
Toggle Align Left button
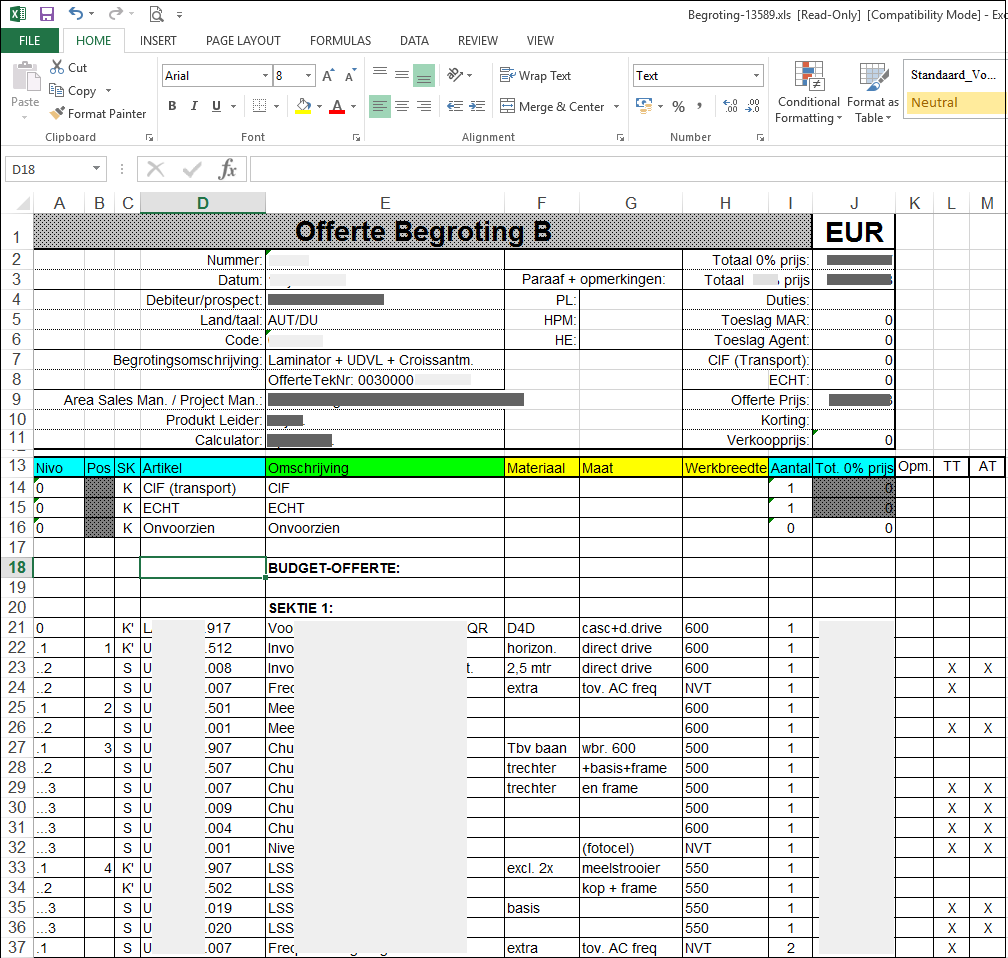coord(380,106)
